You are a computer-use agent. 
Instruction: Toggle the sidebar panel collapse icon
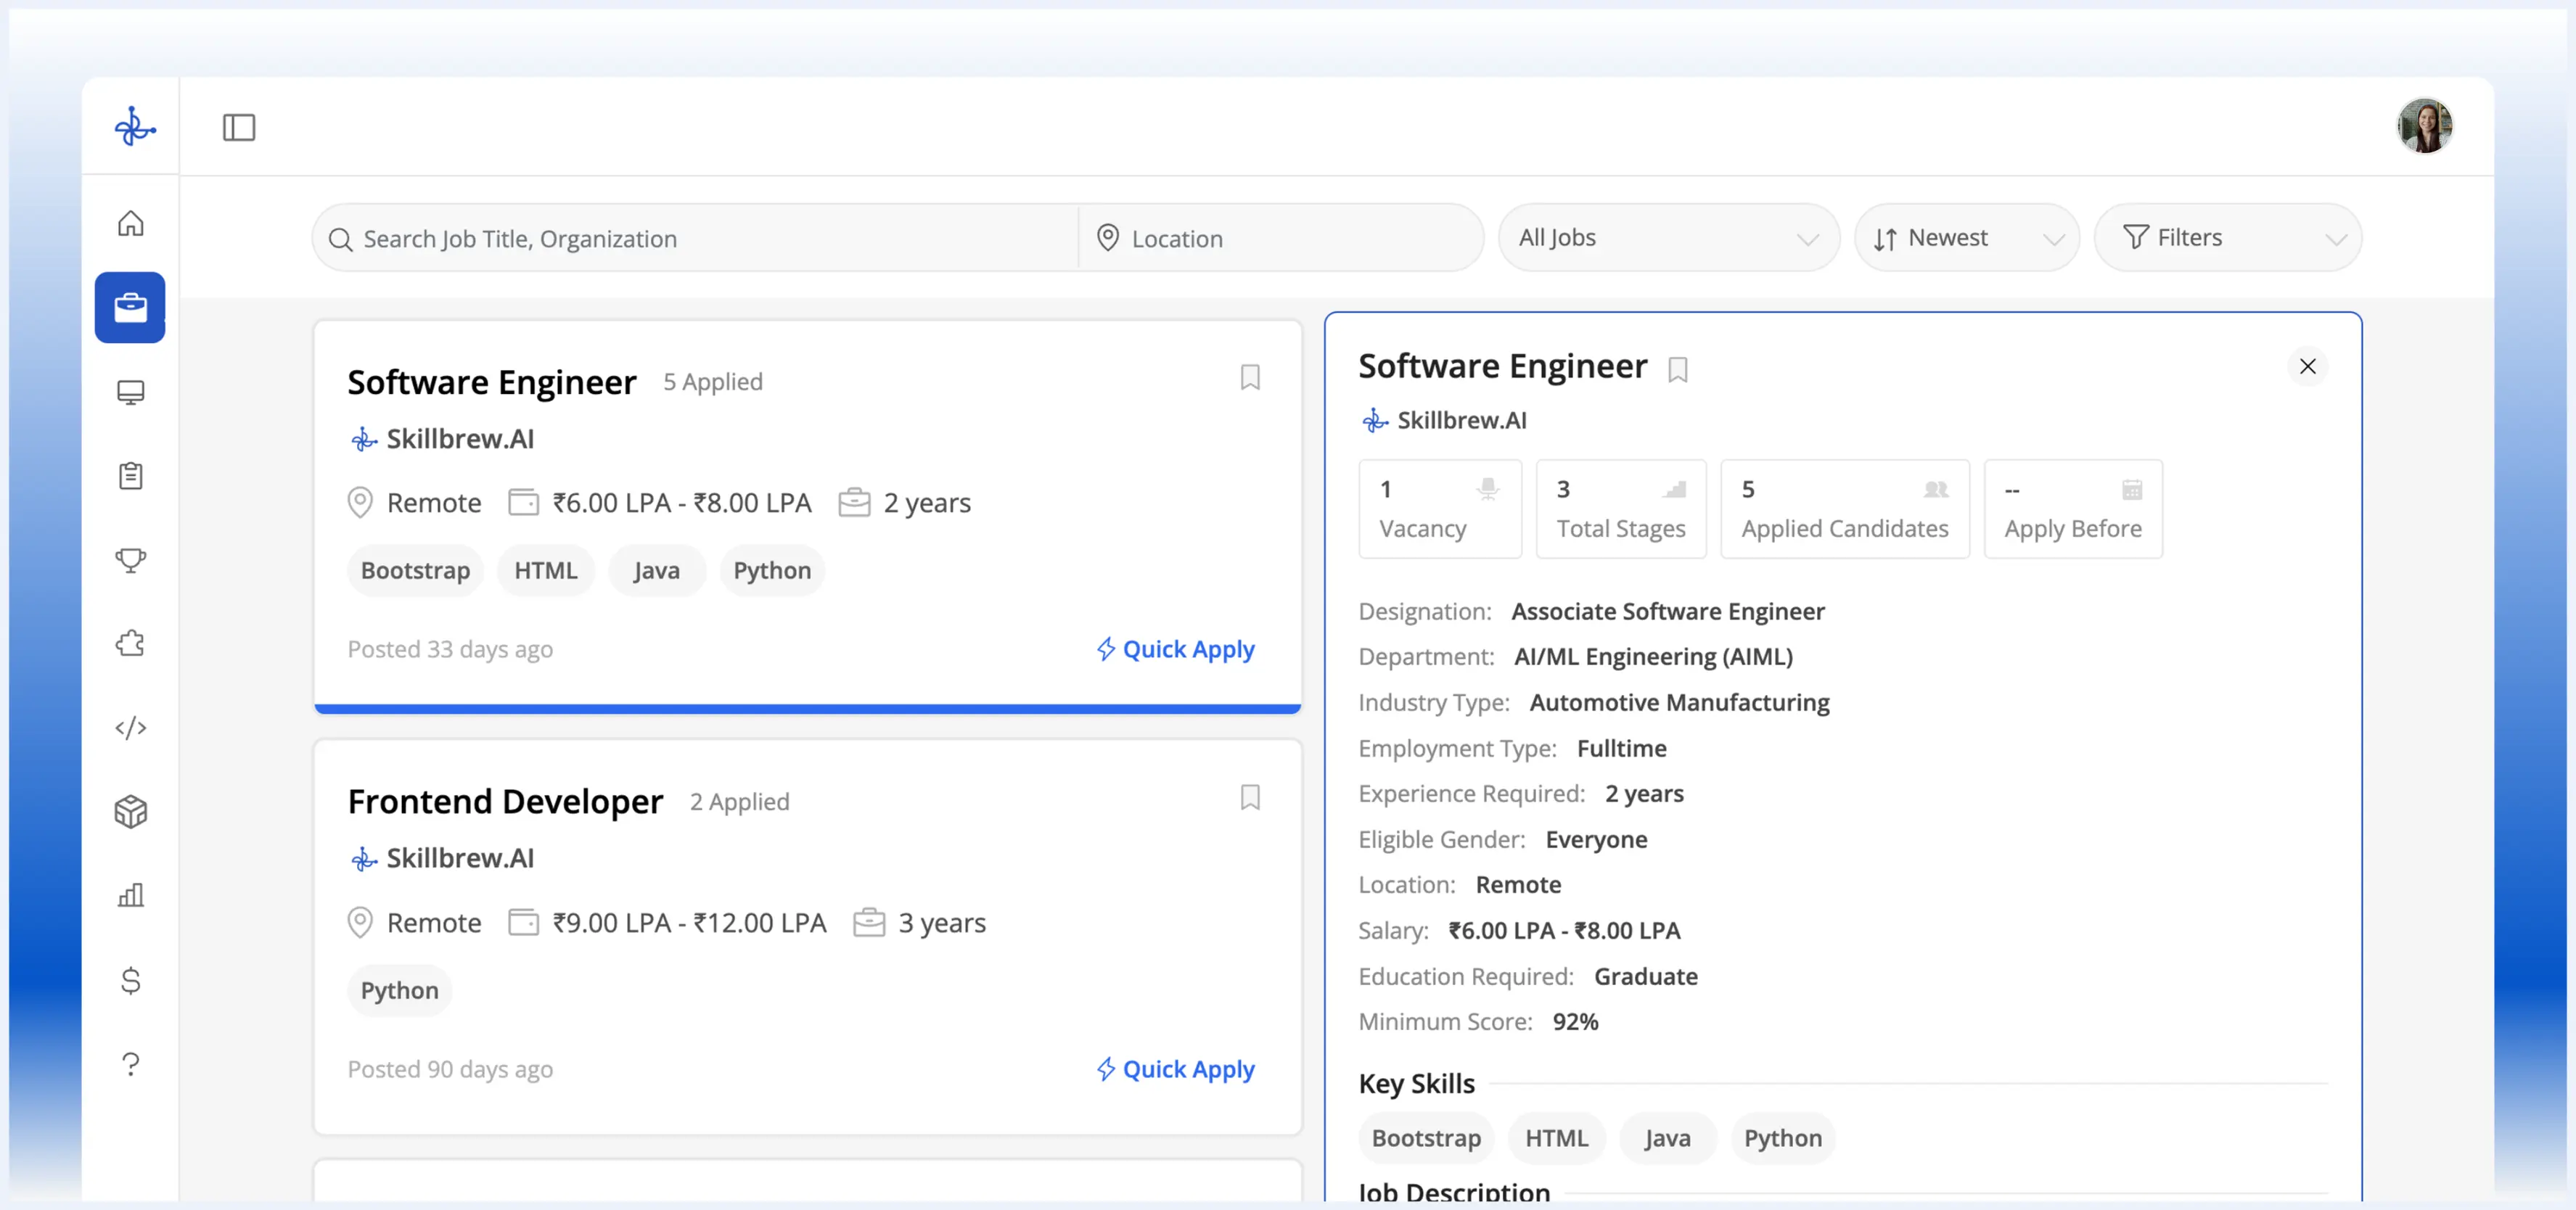coord(238,127)
